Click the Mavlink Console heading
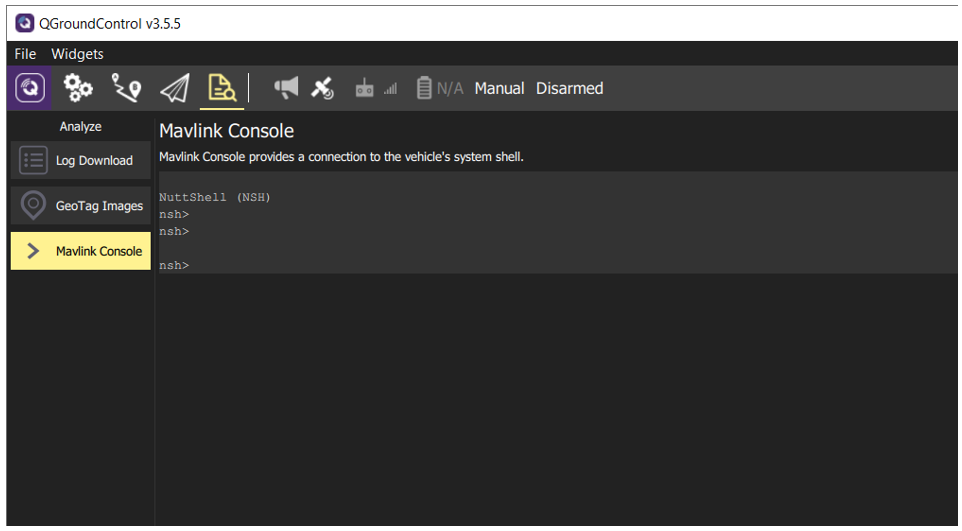This screenshot has height=531, width=962. coord(226,131)
